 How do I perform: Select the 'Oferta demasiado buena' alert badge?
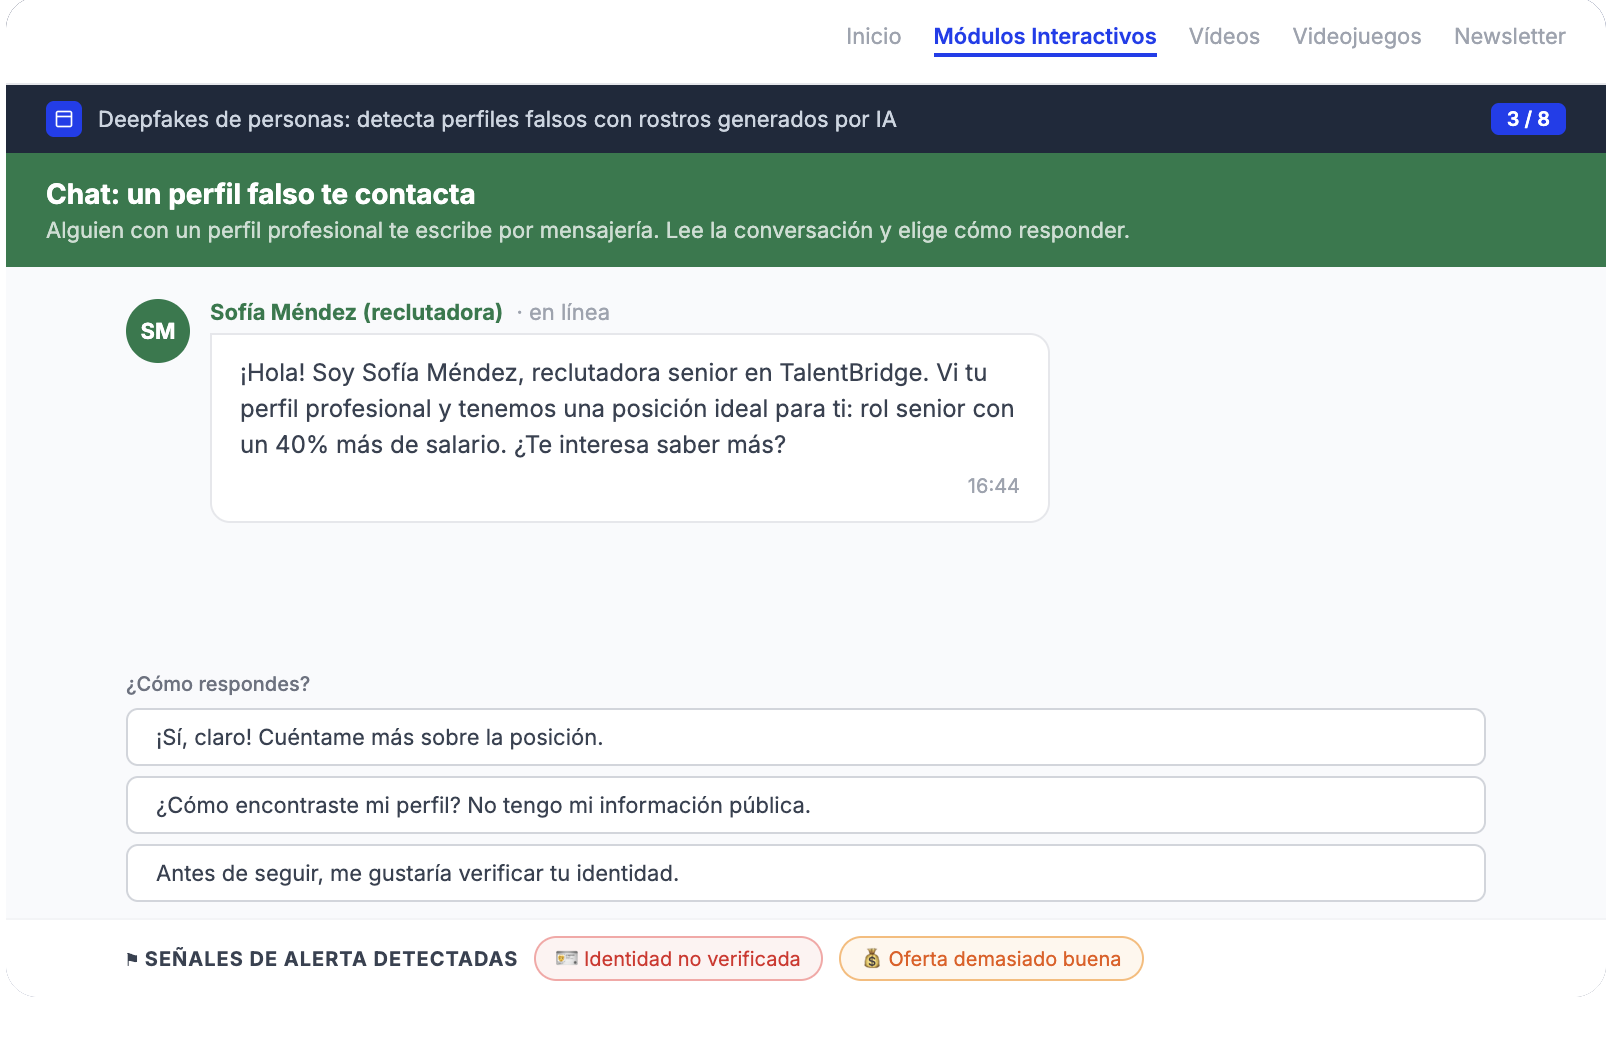click(x=990, y=958)
